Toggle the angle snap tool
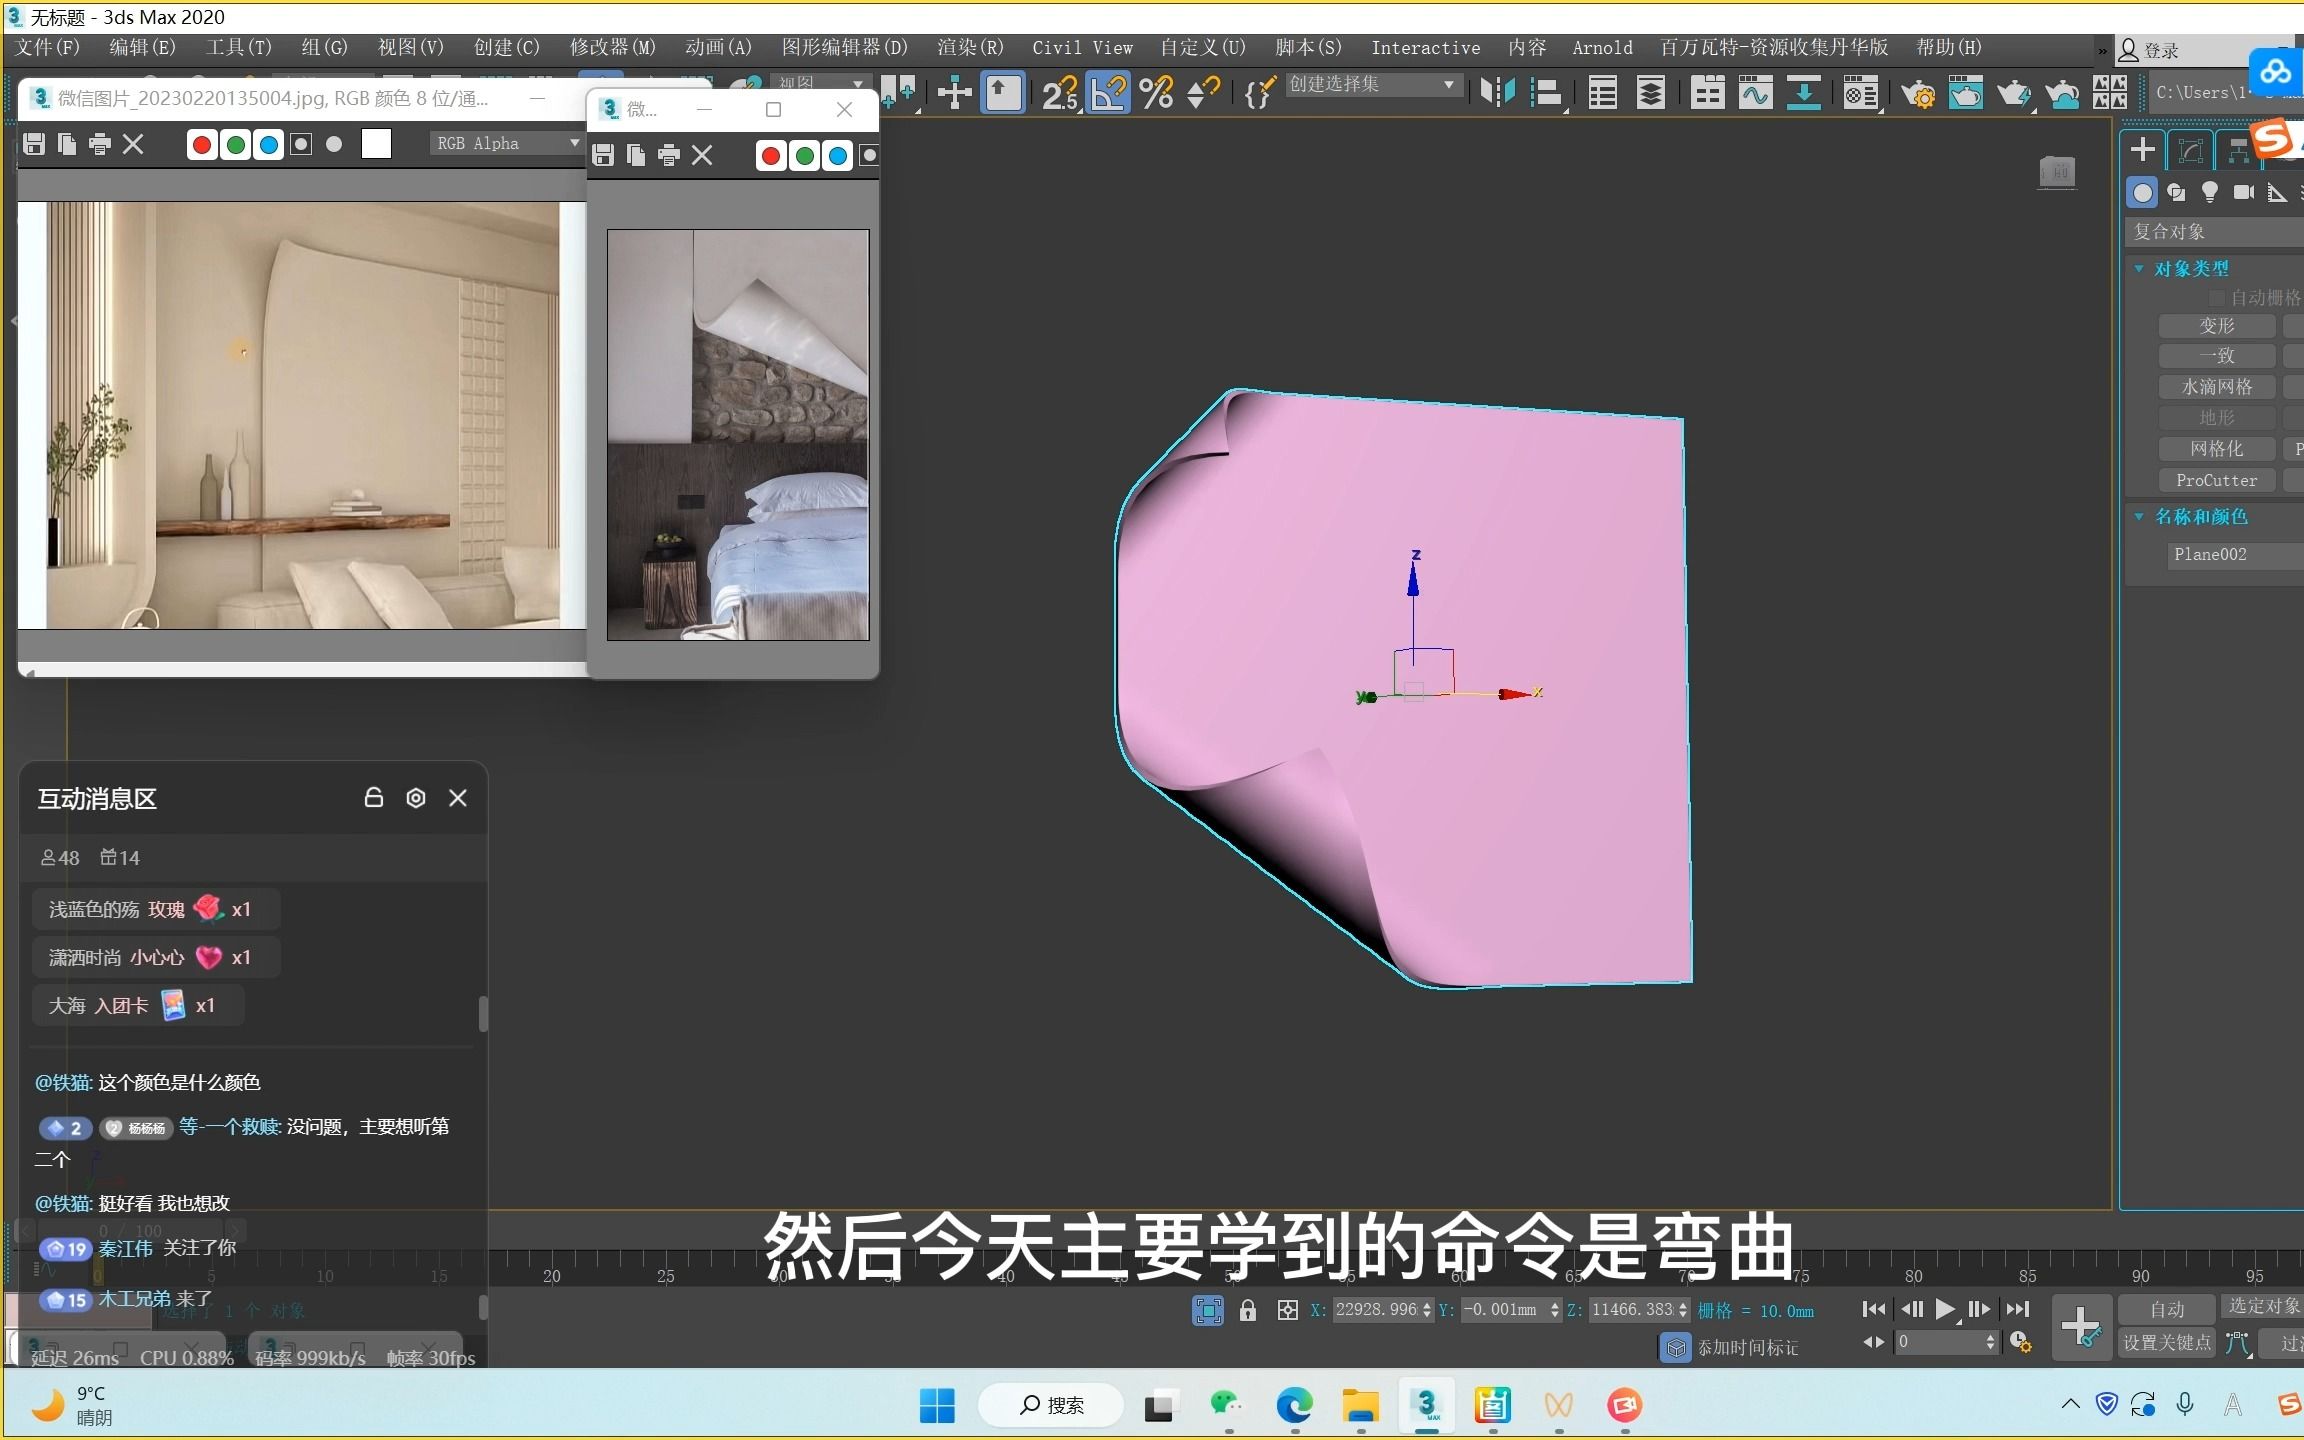Screen dimensions: 2304x1440 pos(1108,93)
